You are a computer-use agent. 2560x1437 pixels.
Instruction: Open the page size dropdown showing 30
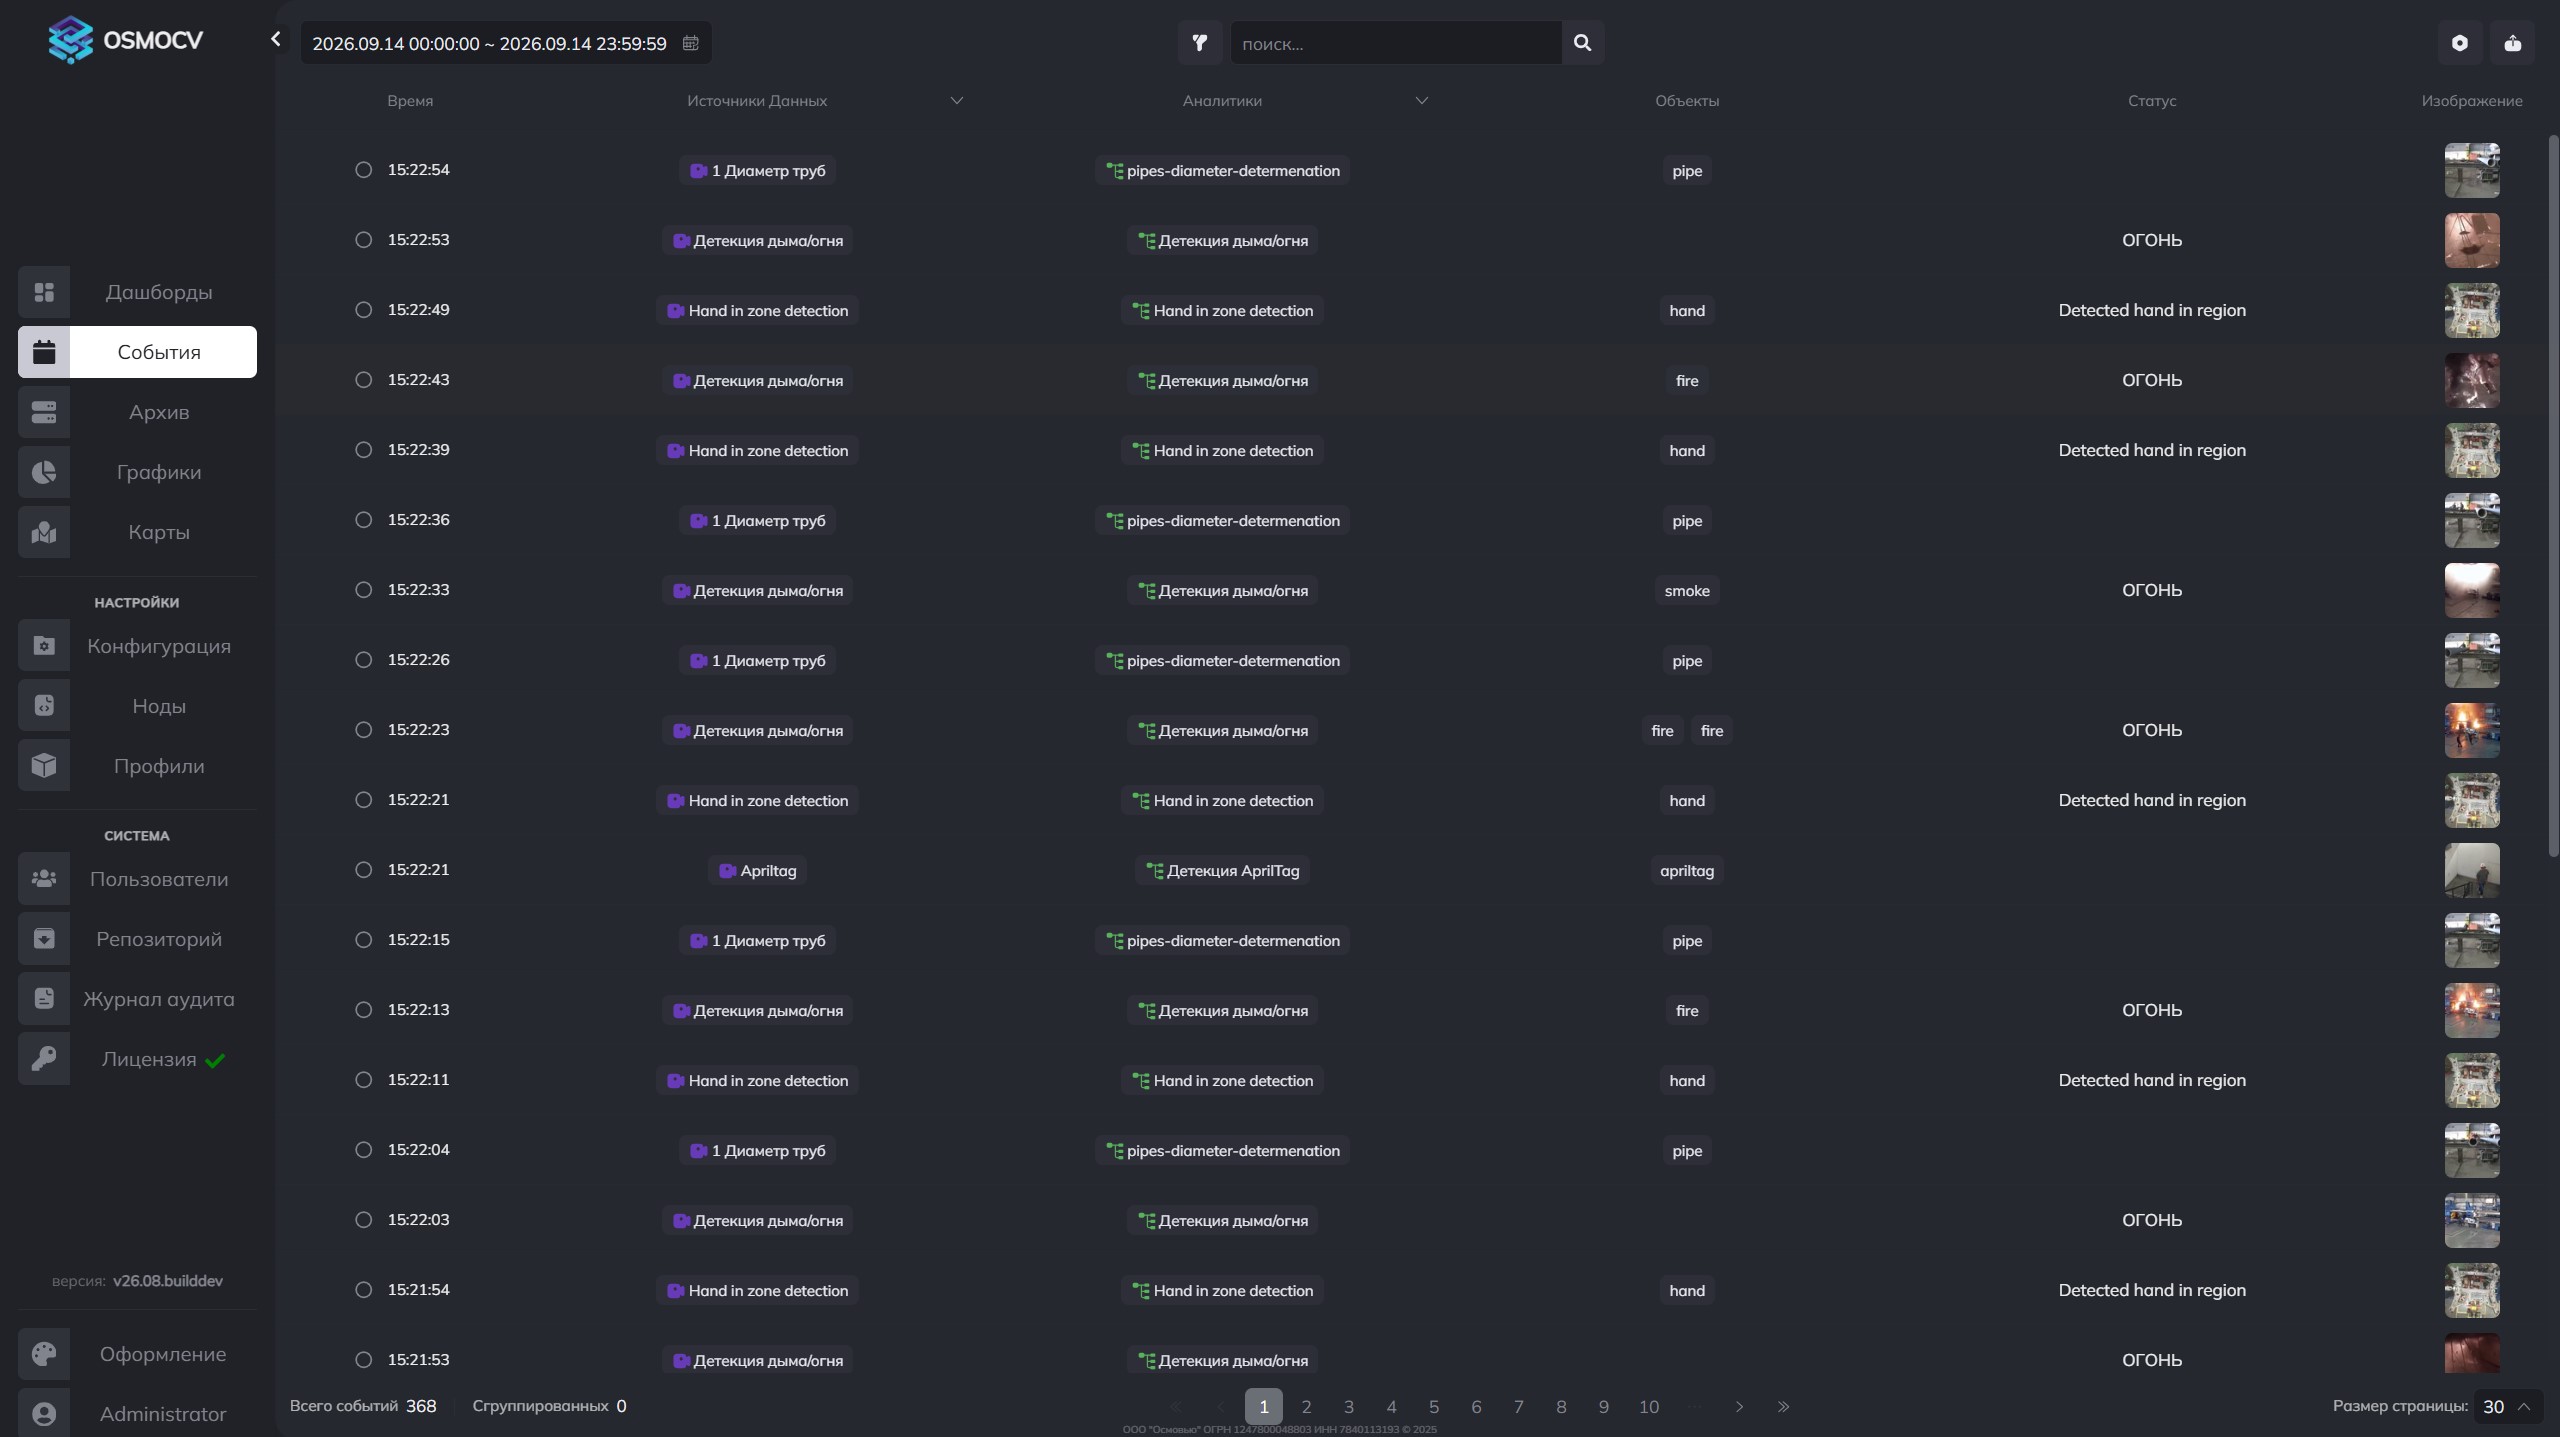tap(2508, 1406)
